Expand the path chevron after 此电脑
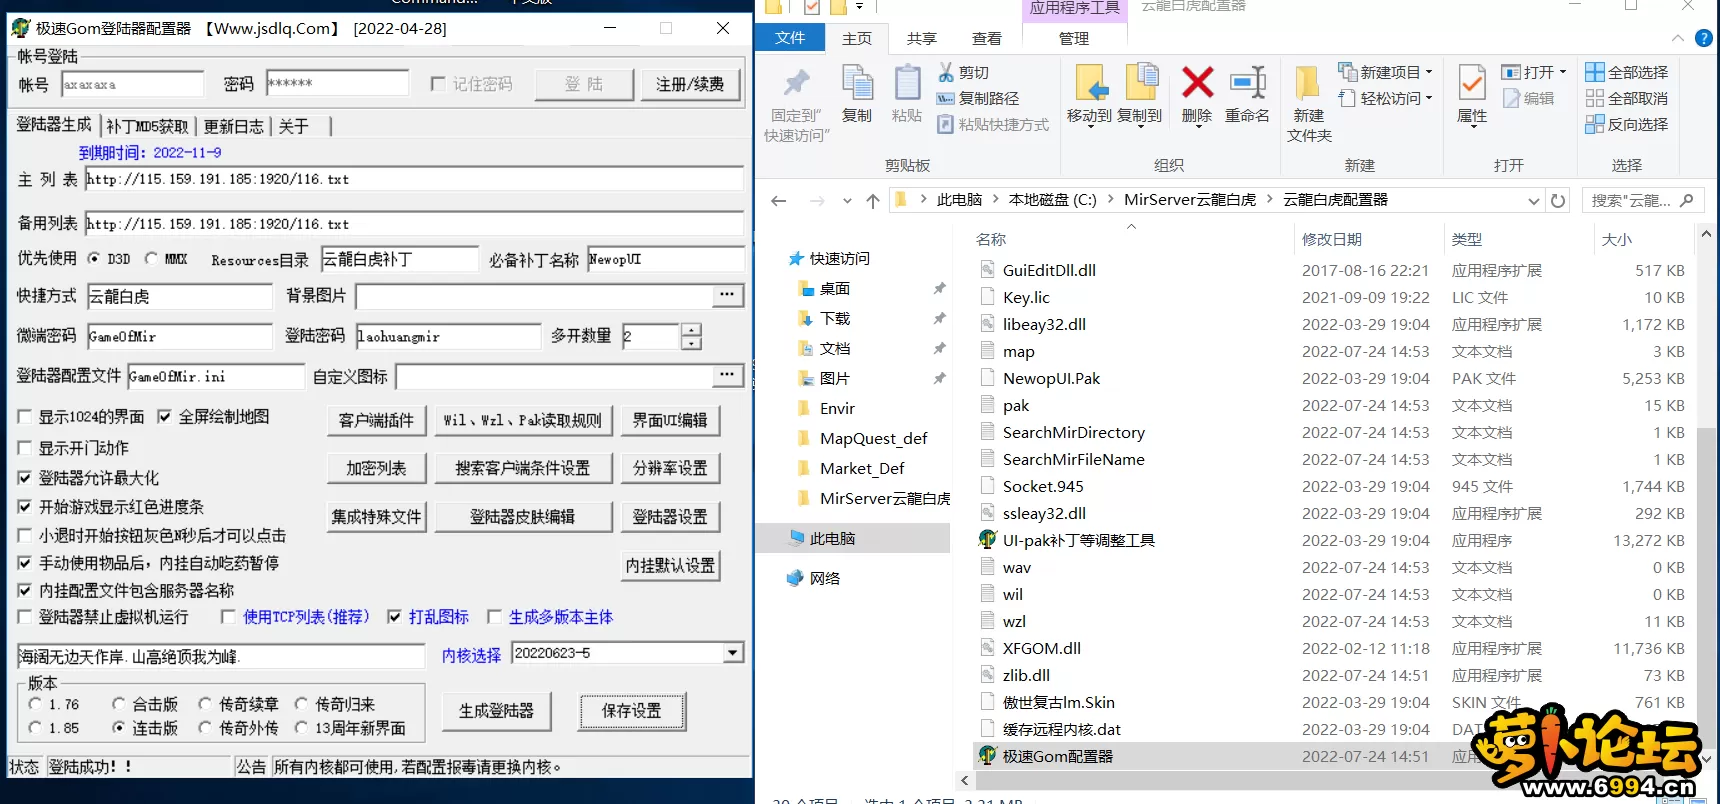Viewport: 1720px width, 804px height. tap(995, 199)
